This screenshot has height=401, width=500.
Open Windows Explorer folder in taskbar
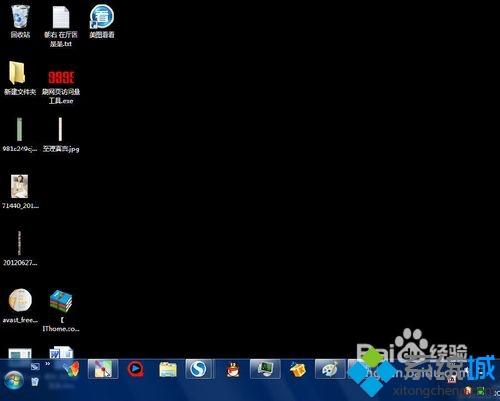click(x=168, y=369)
